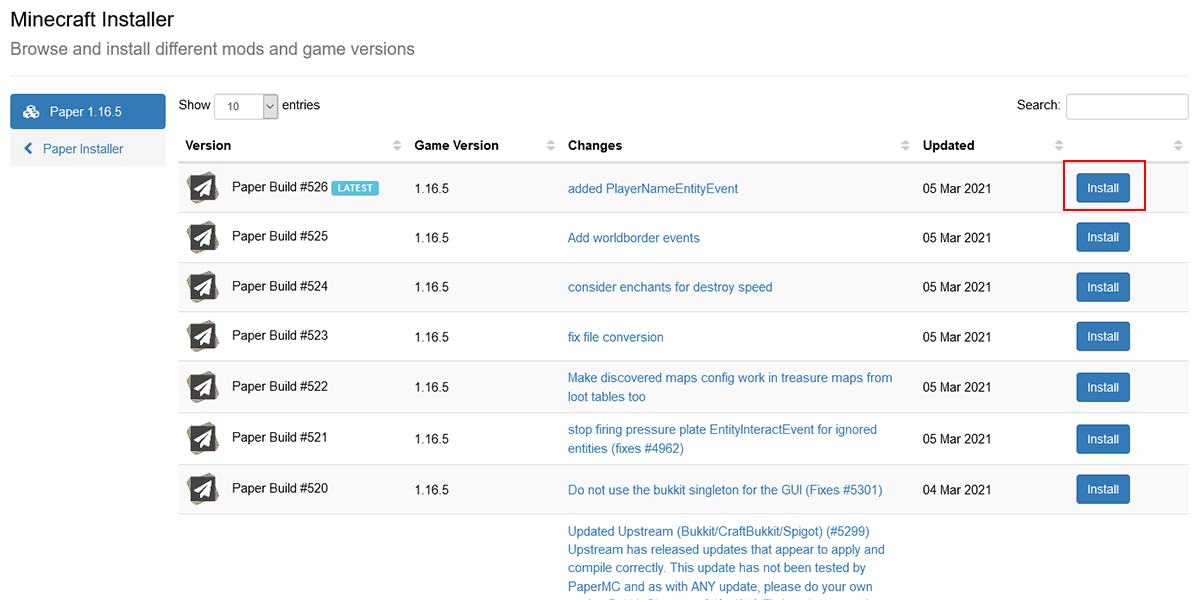Viewport: 1200px width, 600px height.
Task: Click the 'Paper Build #525' version text
Action: (280, 236)
